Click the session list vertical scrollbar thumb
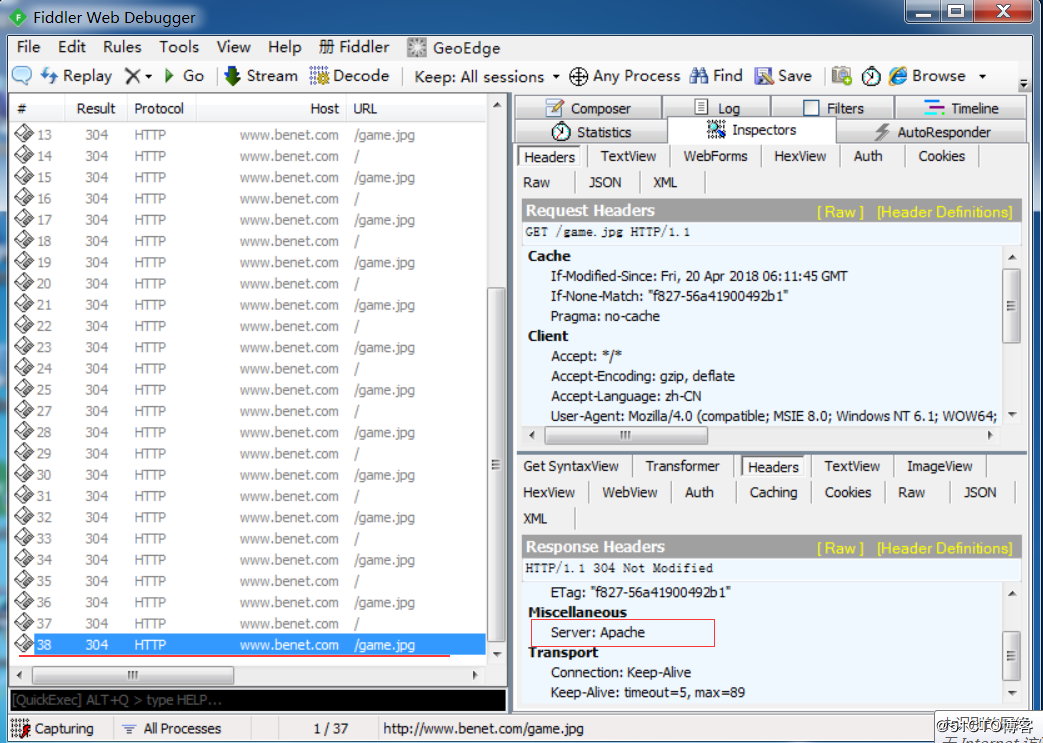 click(x=496, y=464)
